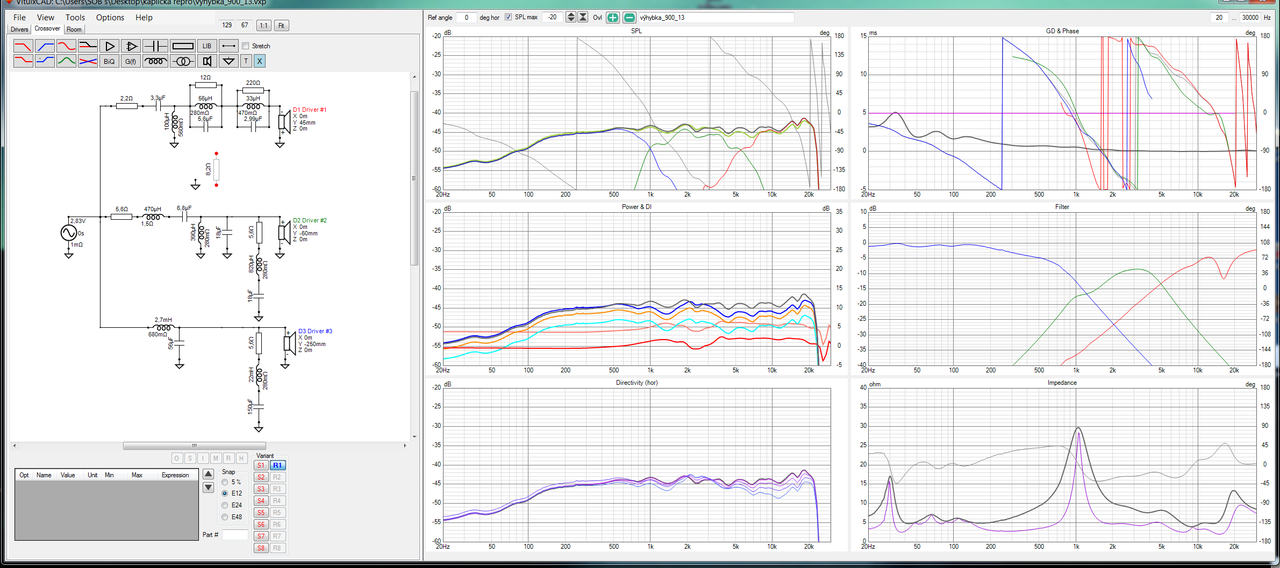Click the overlay name field vyhybka_900_13
Screen dimensions: 1280x568
click(x=716, y=17)
